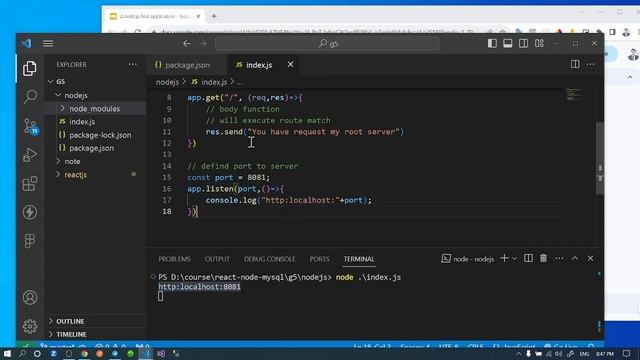
Task: Open the Accounts menu icon
Action: coord(30,298)
